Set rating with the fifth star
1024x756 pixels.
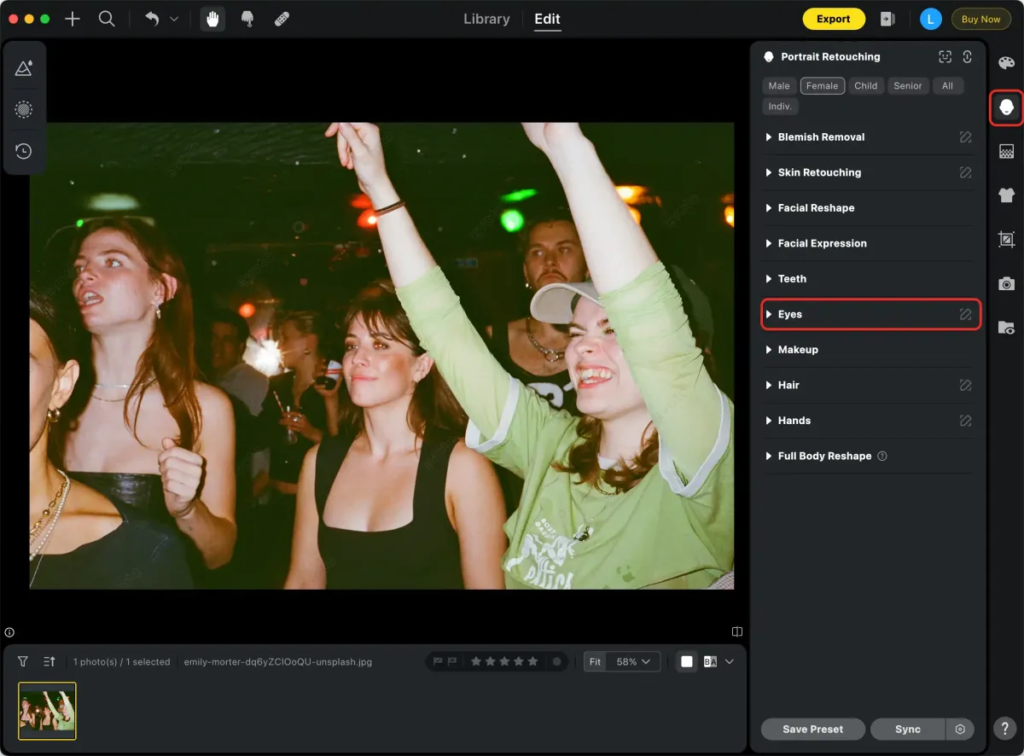[533, 661]
